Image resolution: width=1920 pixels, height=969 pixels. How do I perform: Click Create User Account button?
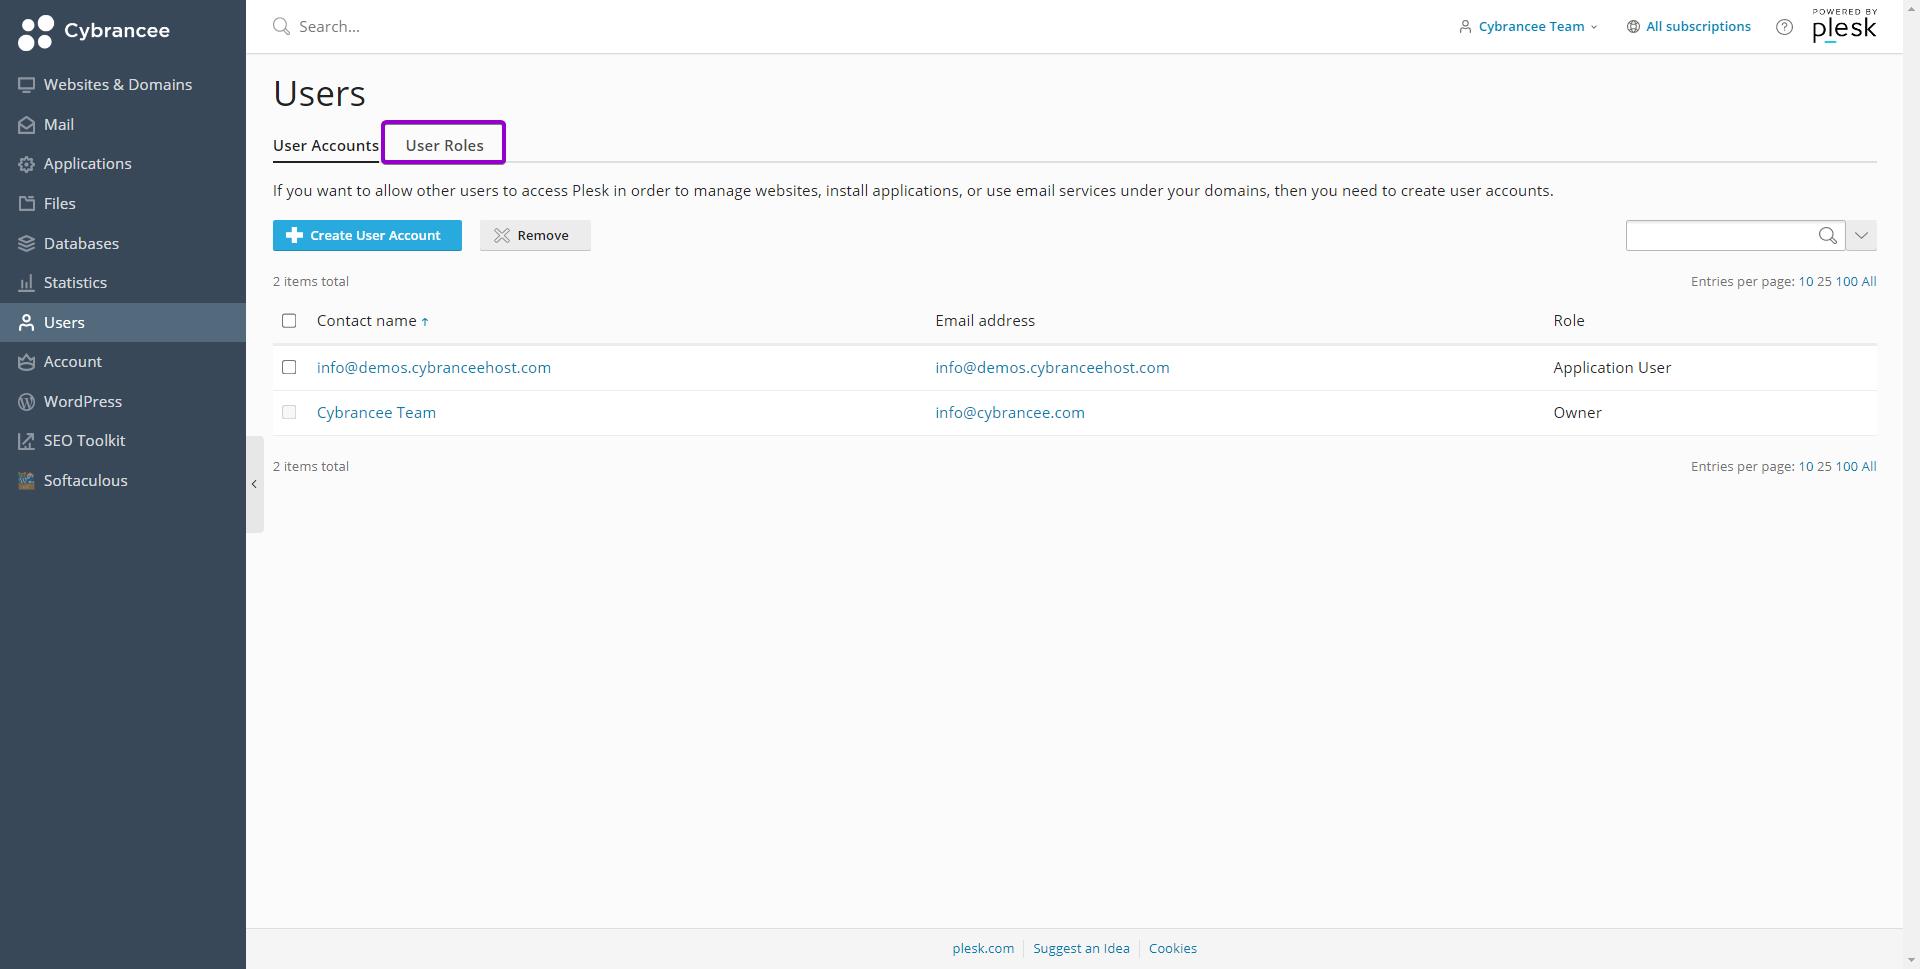367,236
